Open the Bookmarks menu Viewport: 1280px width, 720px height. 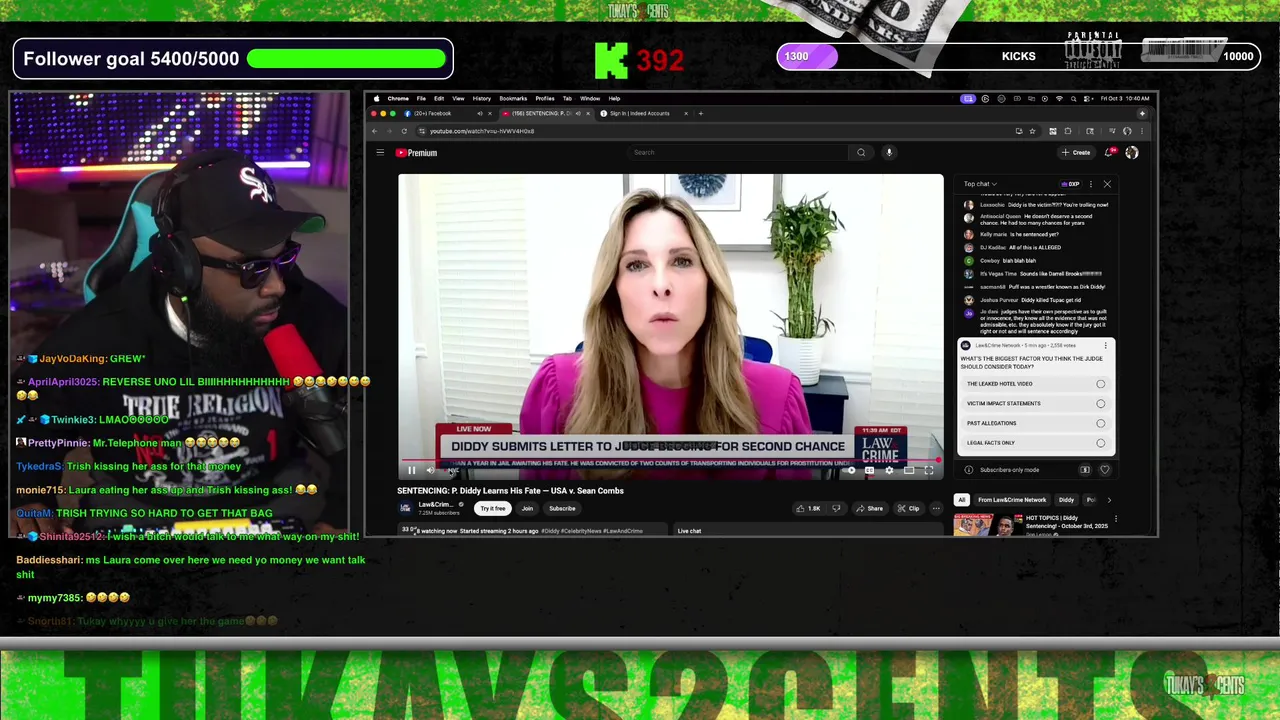(x=513, y=99)
